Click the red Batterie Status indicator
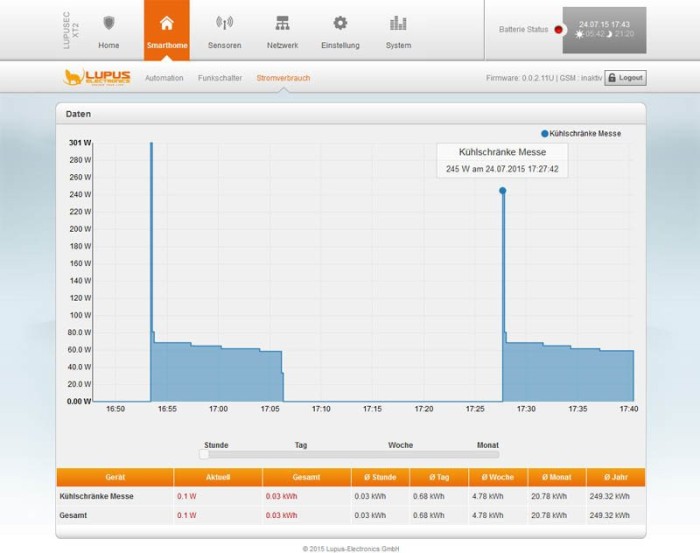 pos(558,30)
